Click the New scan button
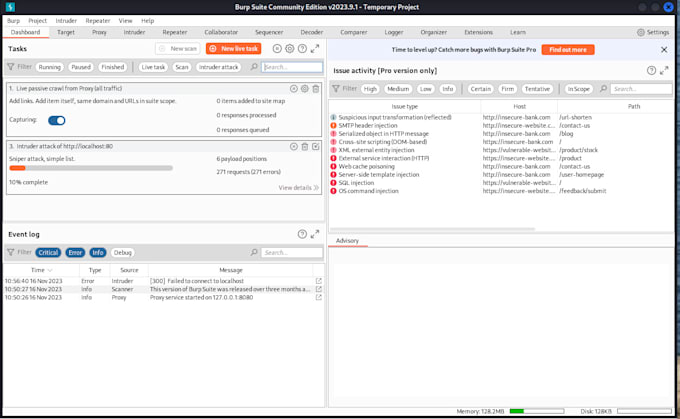The width and height of the screenshot is (680, 419). tap(178, 49)
